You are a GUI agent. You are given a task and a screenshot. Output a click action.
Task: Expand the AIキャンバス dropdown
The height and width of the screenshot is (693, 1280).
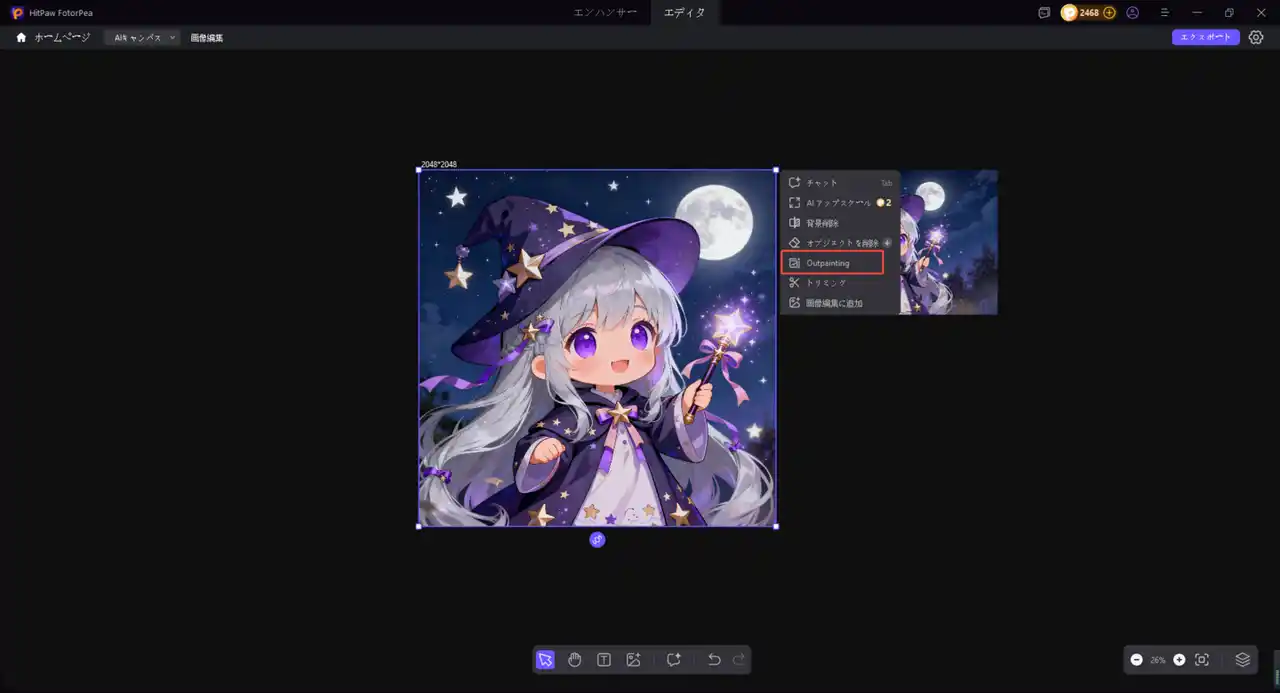(143, 37)
